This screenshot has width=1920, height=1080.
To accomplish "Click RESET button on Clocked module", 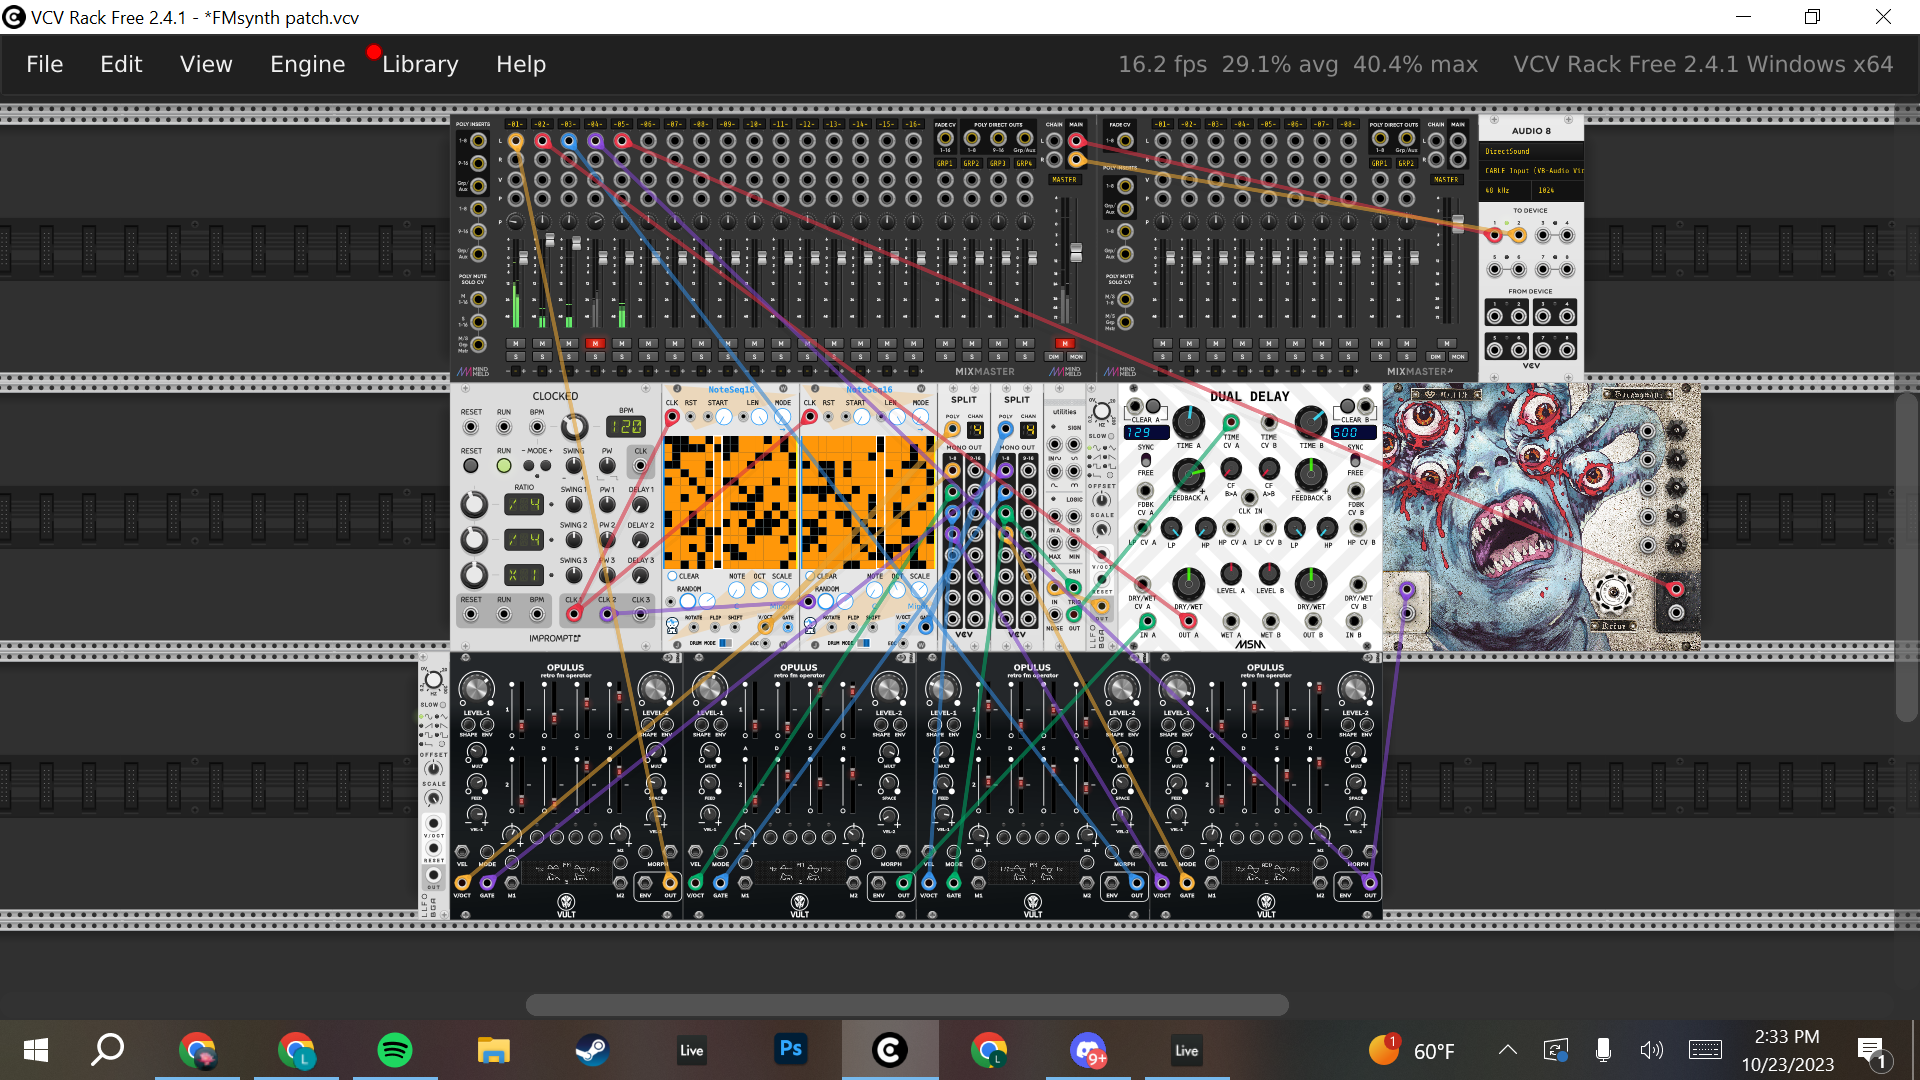I will (471, 466).
